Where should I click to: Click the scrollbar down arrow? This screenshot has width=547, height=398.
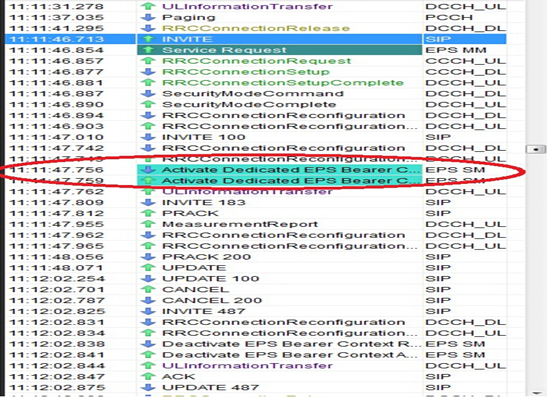(x=535, y=393)
